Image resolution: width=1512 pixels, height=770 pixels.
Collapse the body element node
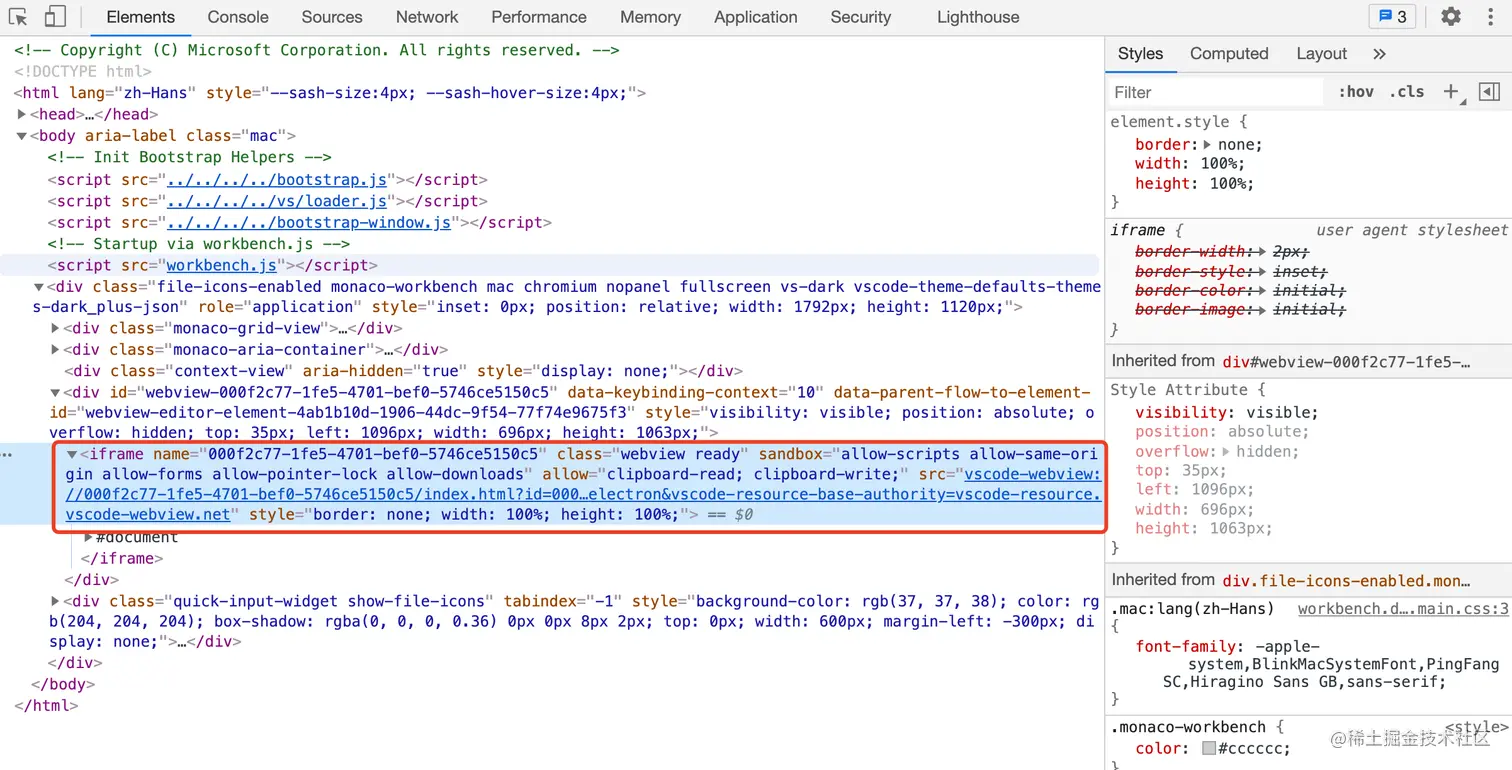tap(22, 136)
